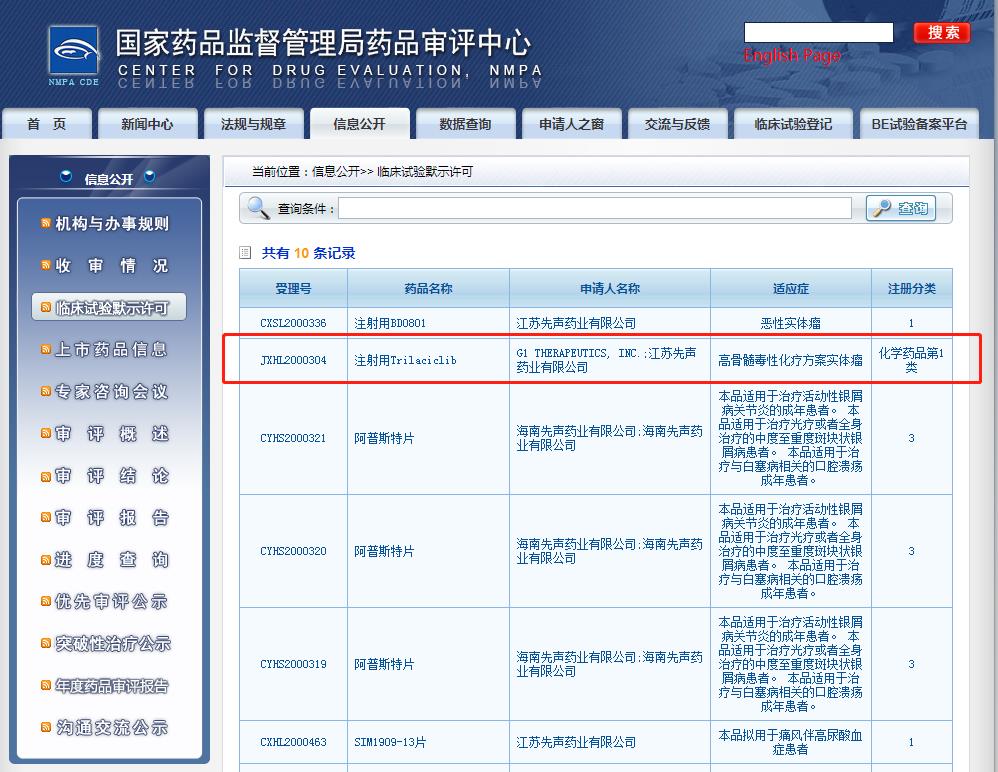Viewport: 998px width, 772px height.
Task: Click the orange icon beside 沟通交流公示
Action: (x=46, y=727)
